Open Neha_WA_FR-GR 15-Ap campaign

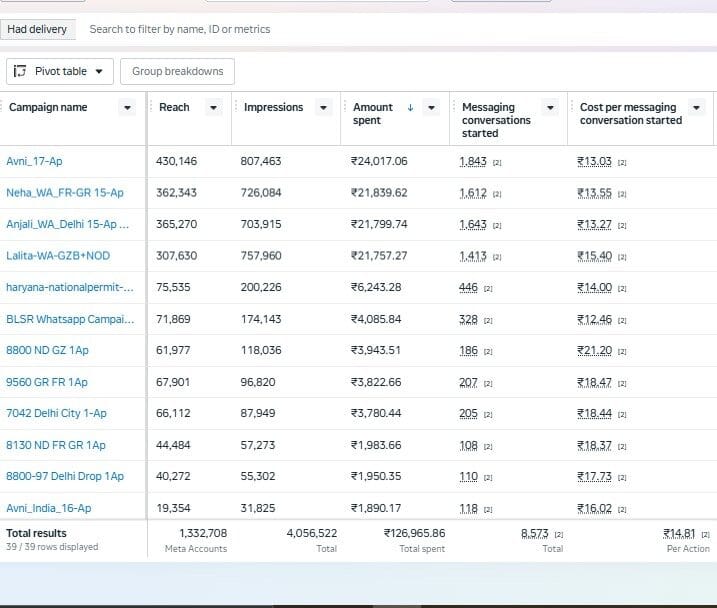(65, 193)
